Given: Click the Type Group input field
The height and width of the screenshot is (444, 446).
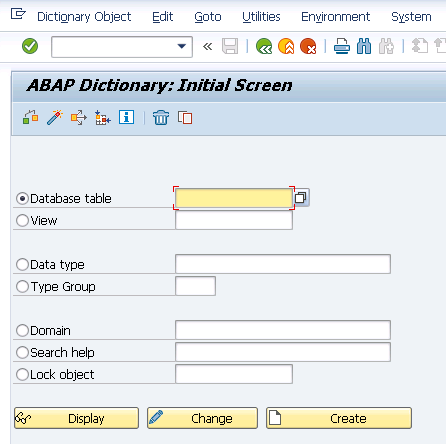Looking at the screenshot, I should 195,286.
